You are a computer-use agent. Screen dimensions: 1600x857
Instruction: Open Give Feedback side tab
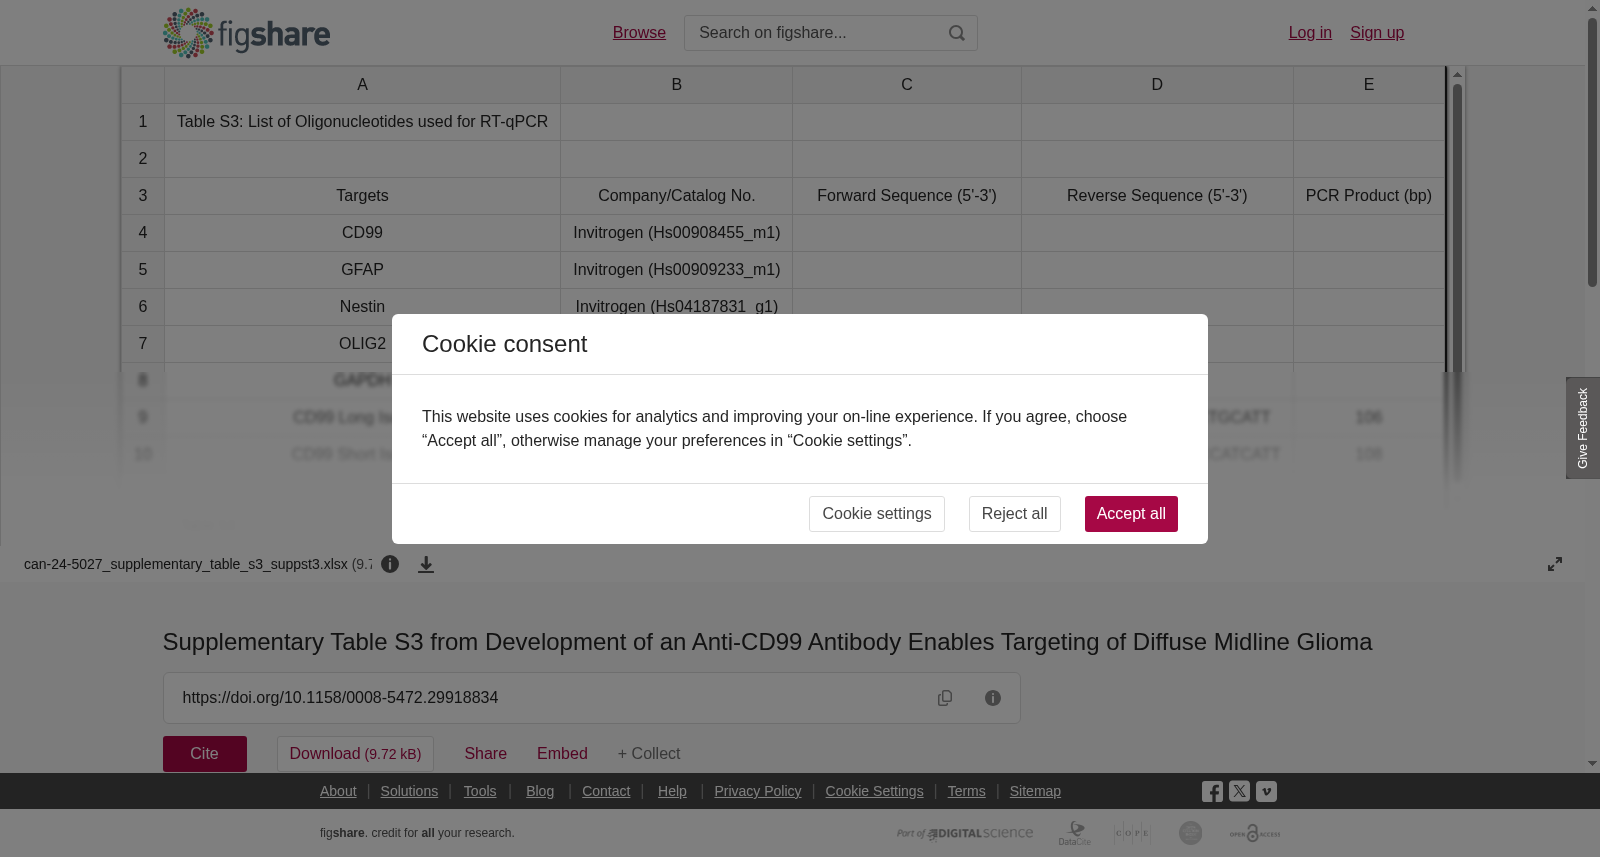[1582, 428]
